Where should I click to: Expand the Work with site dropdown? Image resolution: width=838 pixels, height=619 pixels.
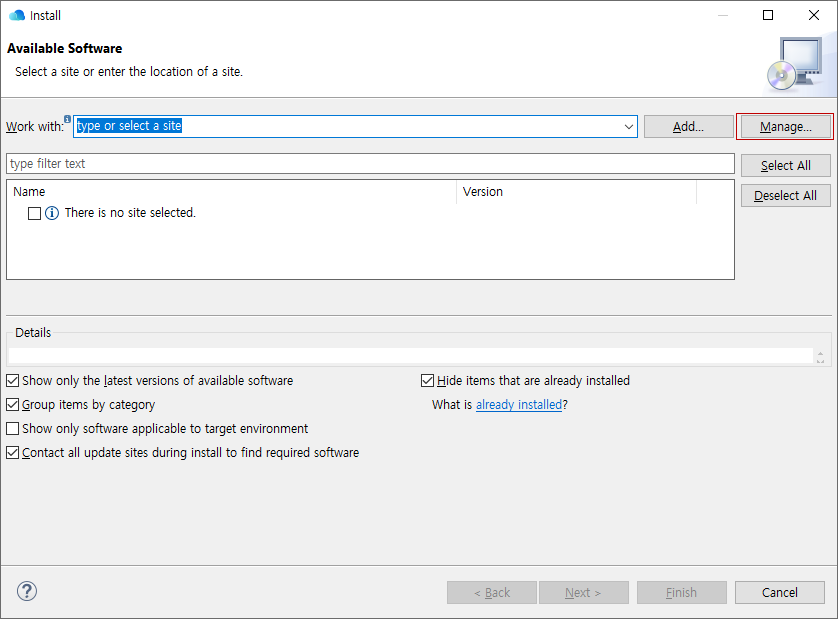(628, 127)
